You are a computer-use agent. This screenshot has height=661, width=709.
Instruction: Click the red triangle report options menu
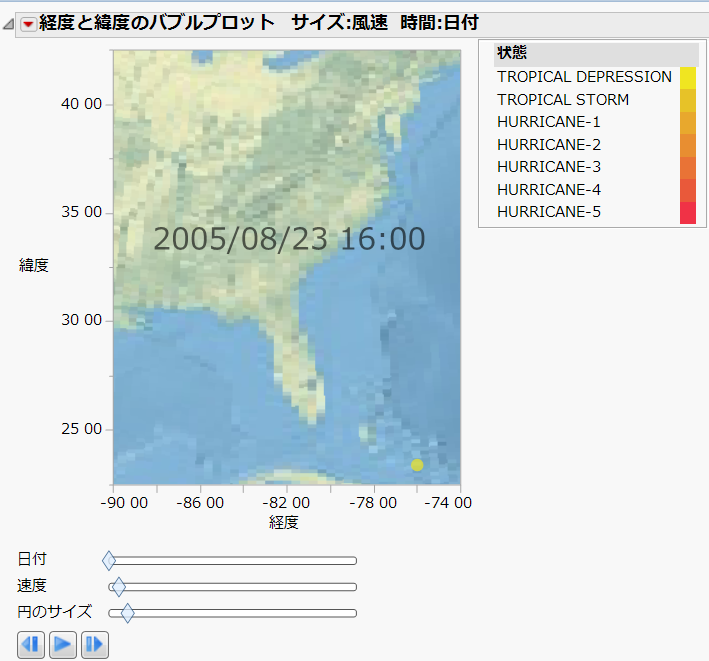point(28,23)
